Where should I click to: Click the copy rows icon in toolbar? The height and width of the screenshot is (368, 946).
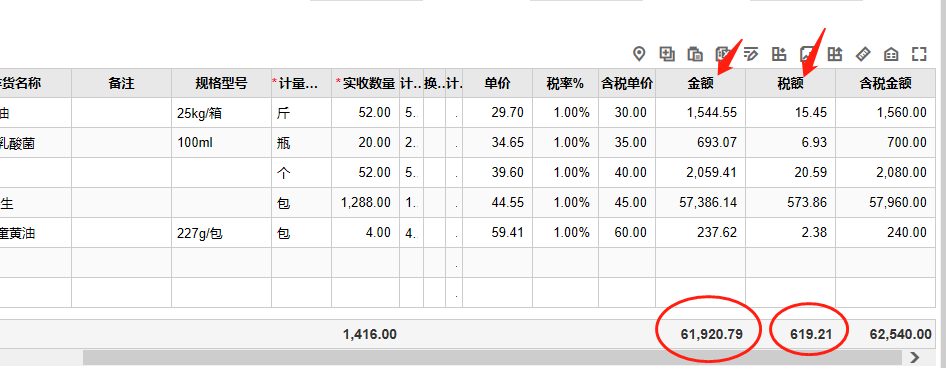tap(695, 54)
